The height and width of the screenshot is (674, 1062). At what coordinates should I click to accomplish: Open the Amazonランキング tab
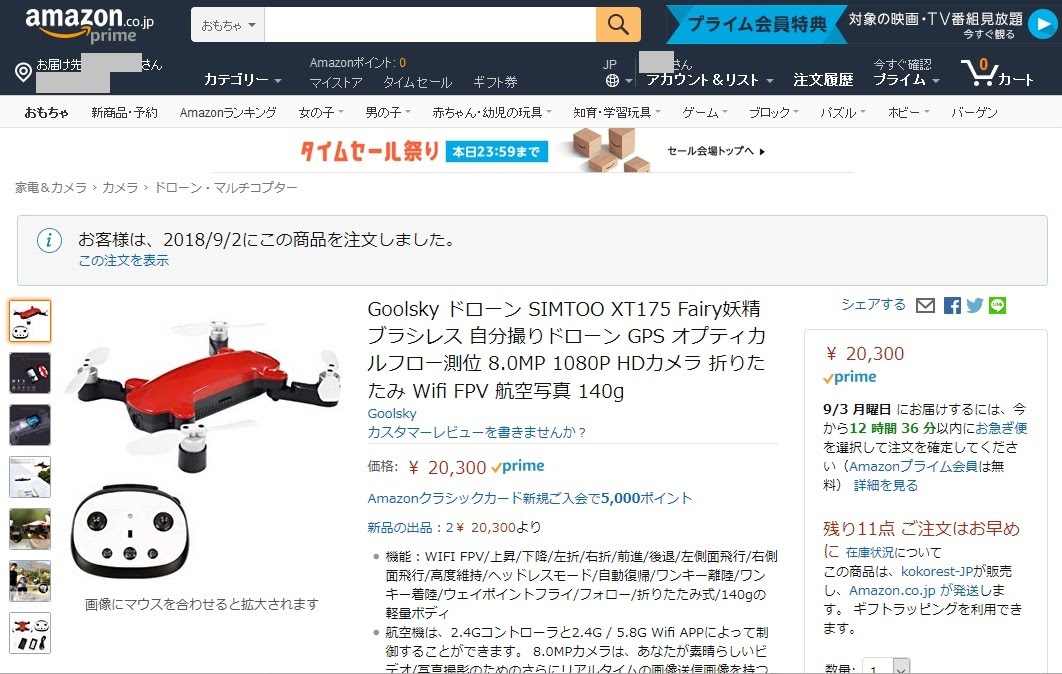tap(228, 112)
